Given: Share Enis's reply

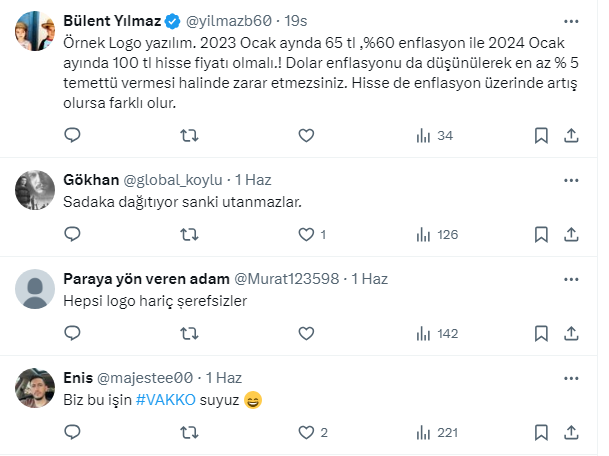Looking at the screenshot, I should pos(571,432).
